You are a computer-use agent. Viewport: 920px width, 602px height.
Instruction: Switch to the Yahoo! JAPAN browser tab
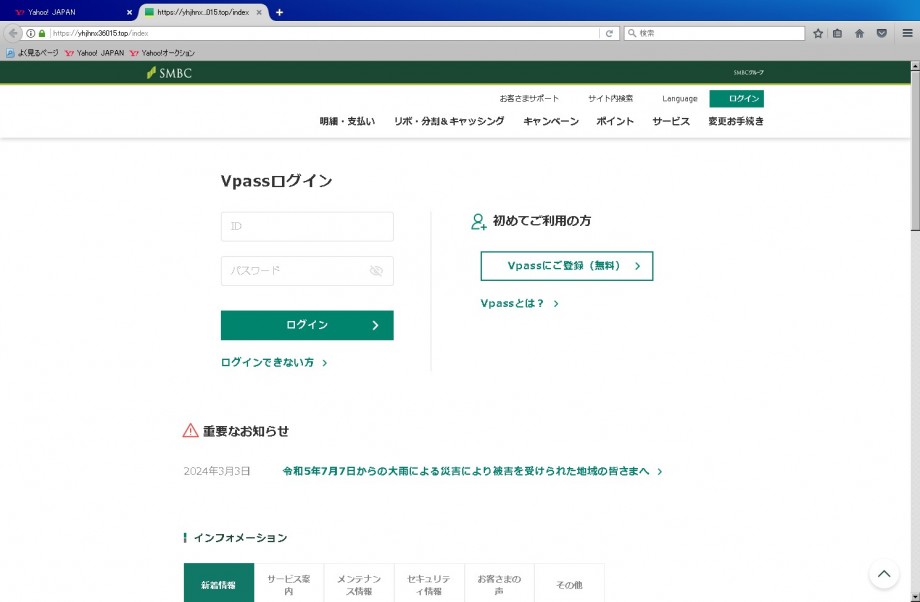(70, 12)
